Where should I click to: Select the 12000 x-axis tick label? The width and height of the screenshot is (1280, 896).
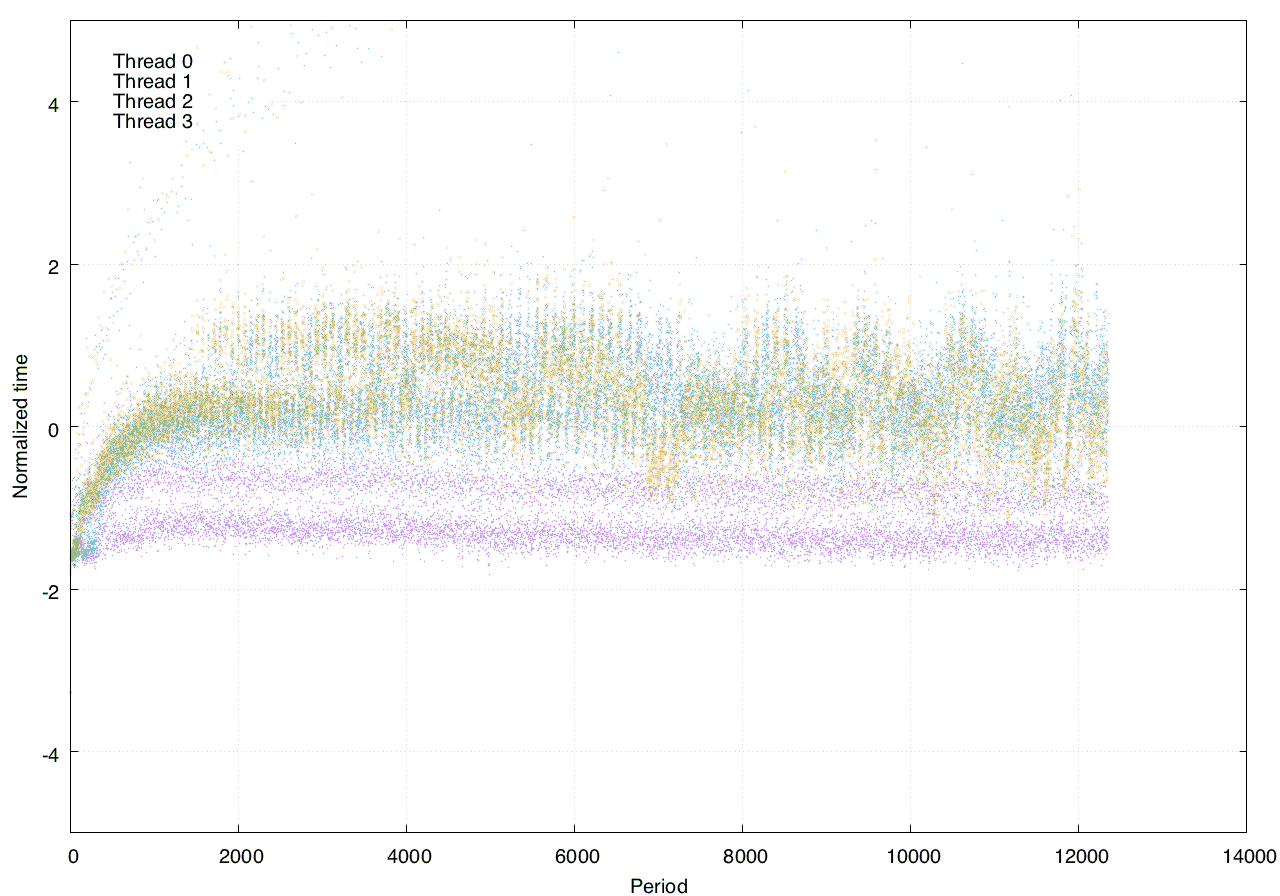coord(1078,856)
